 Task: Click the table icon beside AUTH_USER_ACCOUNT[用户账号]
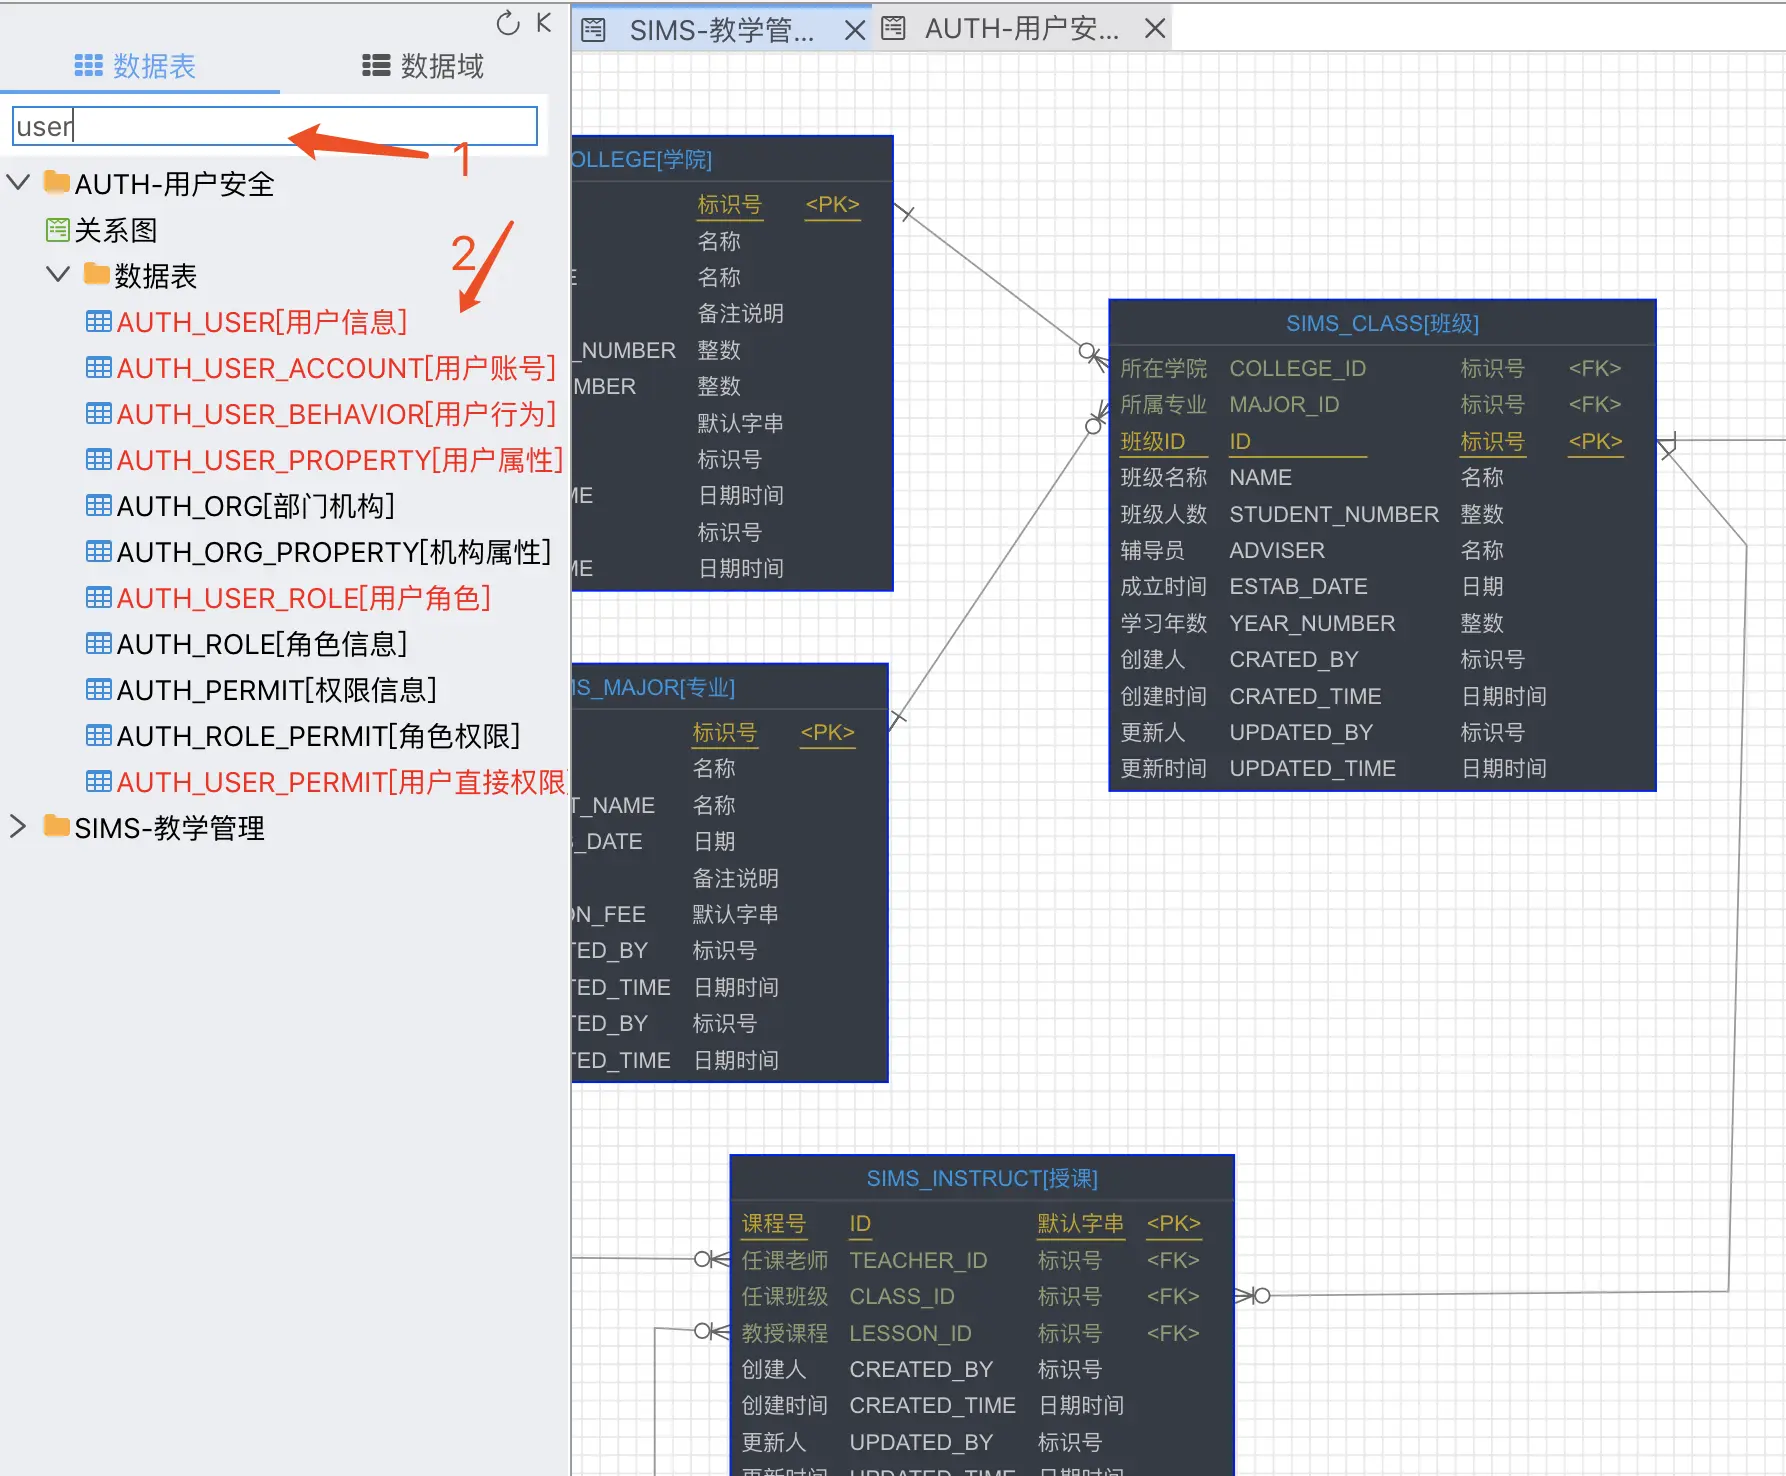(x=99, y=367)
